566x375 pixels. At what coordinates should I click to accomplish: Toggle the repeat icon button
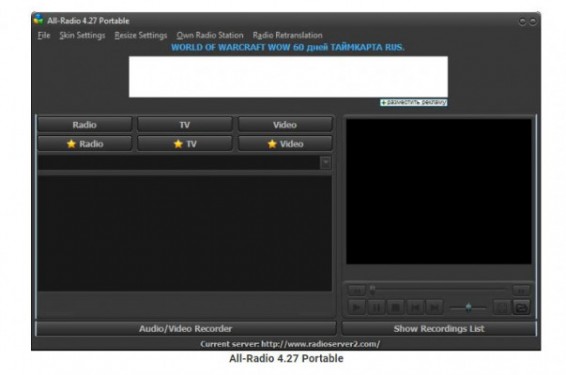click(522, 308)
